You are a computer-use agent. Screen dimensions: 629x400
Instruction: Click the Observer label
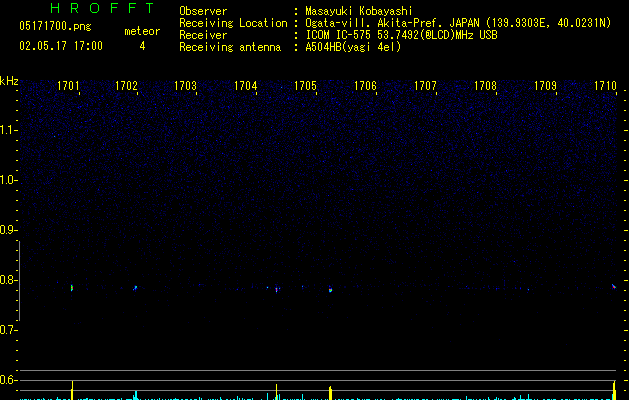click(203, 11)
